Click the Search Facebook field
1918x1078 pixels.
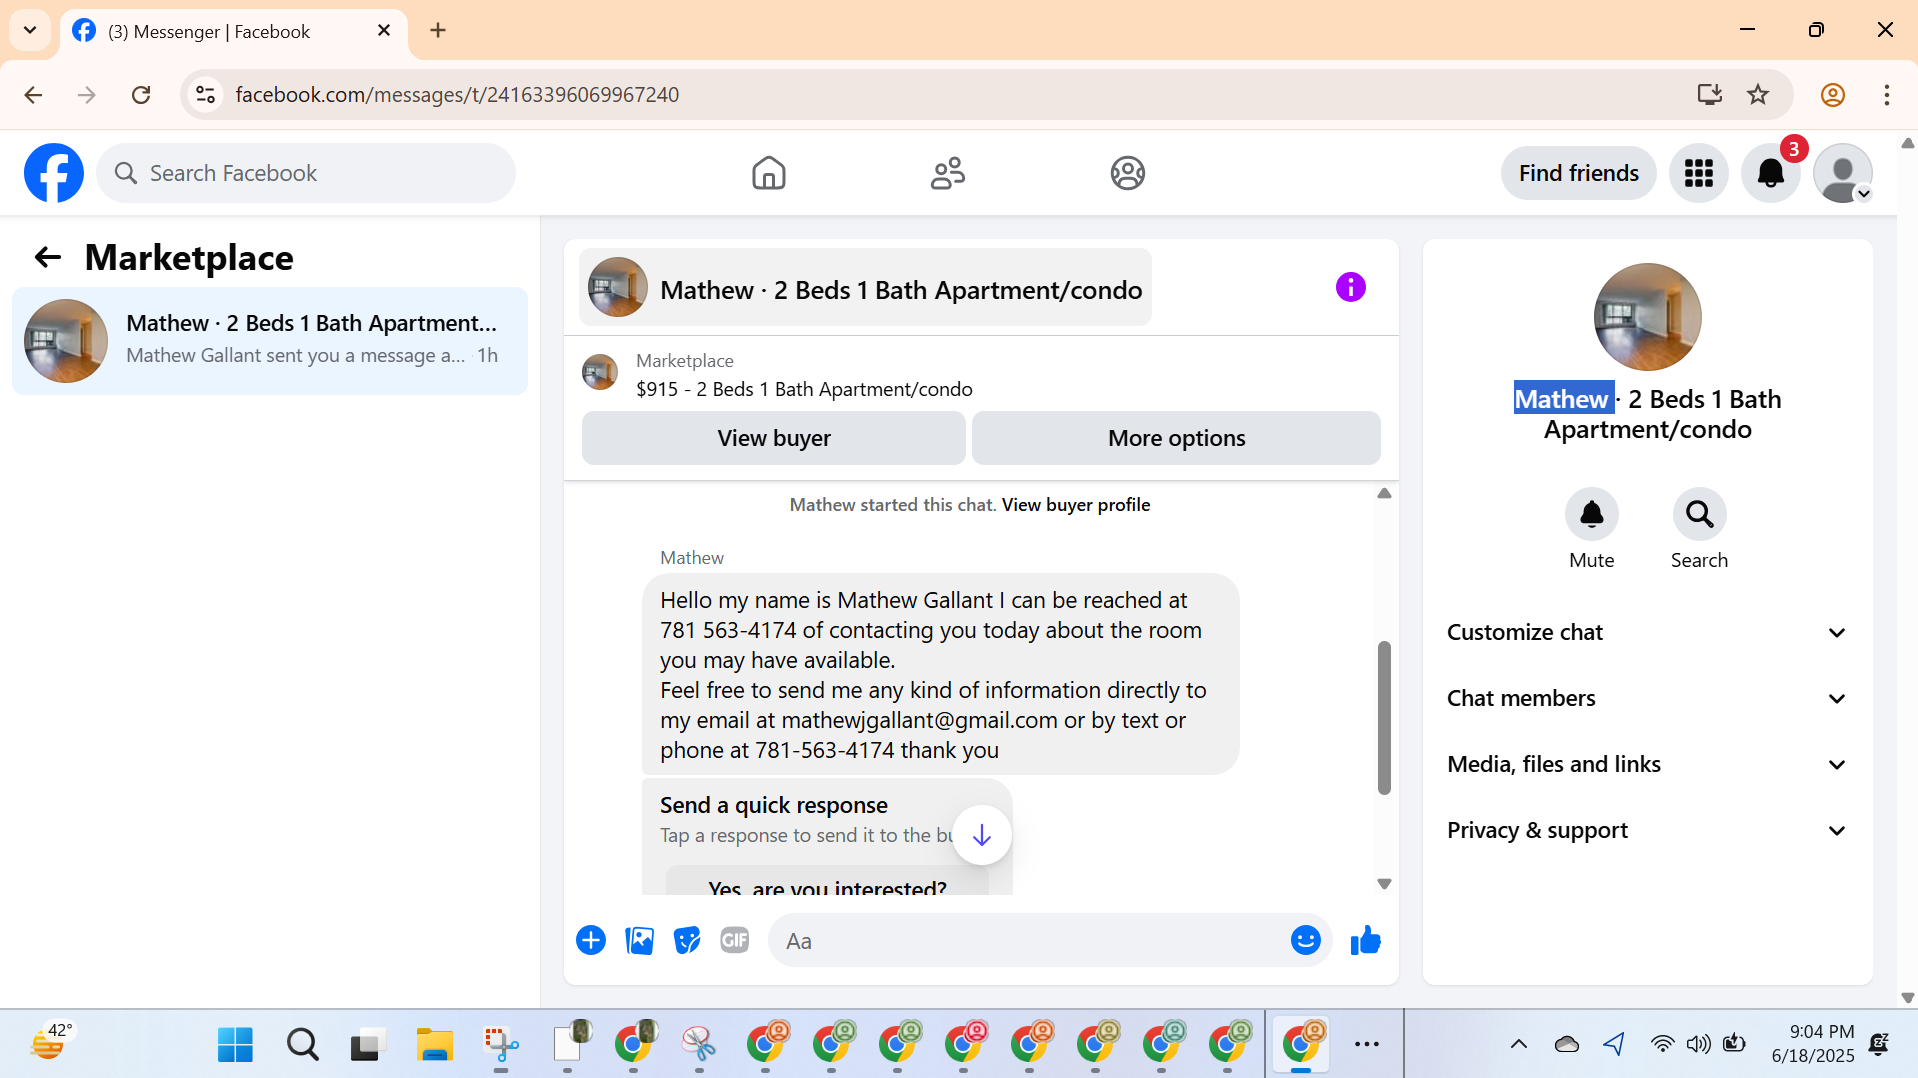pos(306,173)
